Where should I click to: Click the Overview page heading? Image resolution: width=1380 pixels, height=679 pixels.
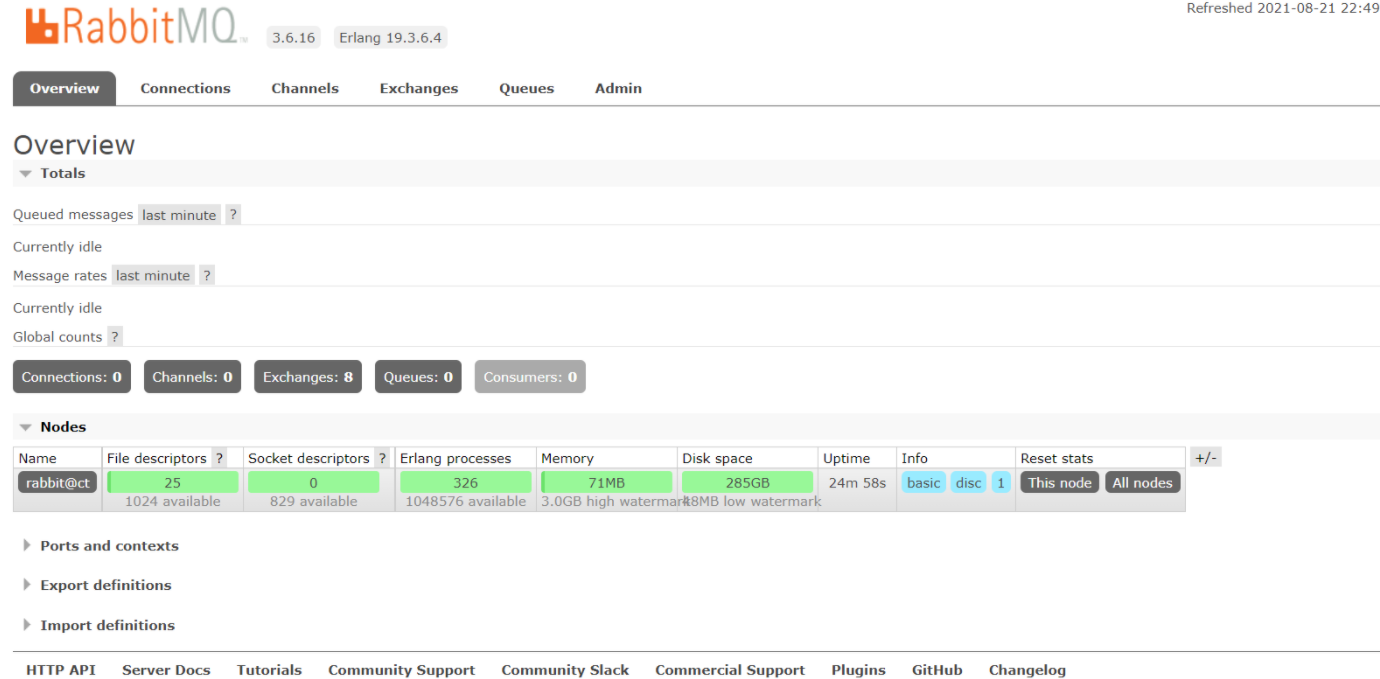point(74,145)
